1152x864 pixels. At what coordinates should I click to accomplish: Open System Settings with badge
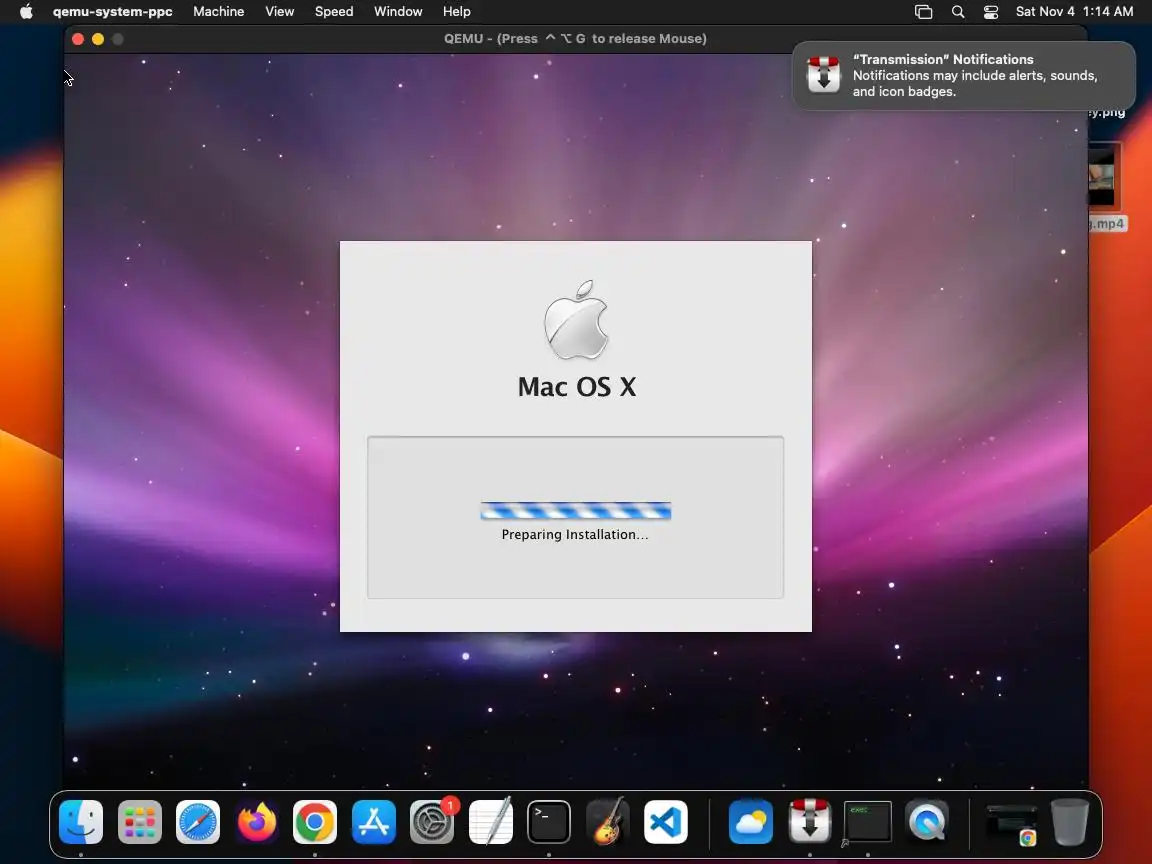pyautogui.click(x=432, y=821)
